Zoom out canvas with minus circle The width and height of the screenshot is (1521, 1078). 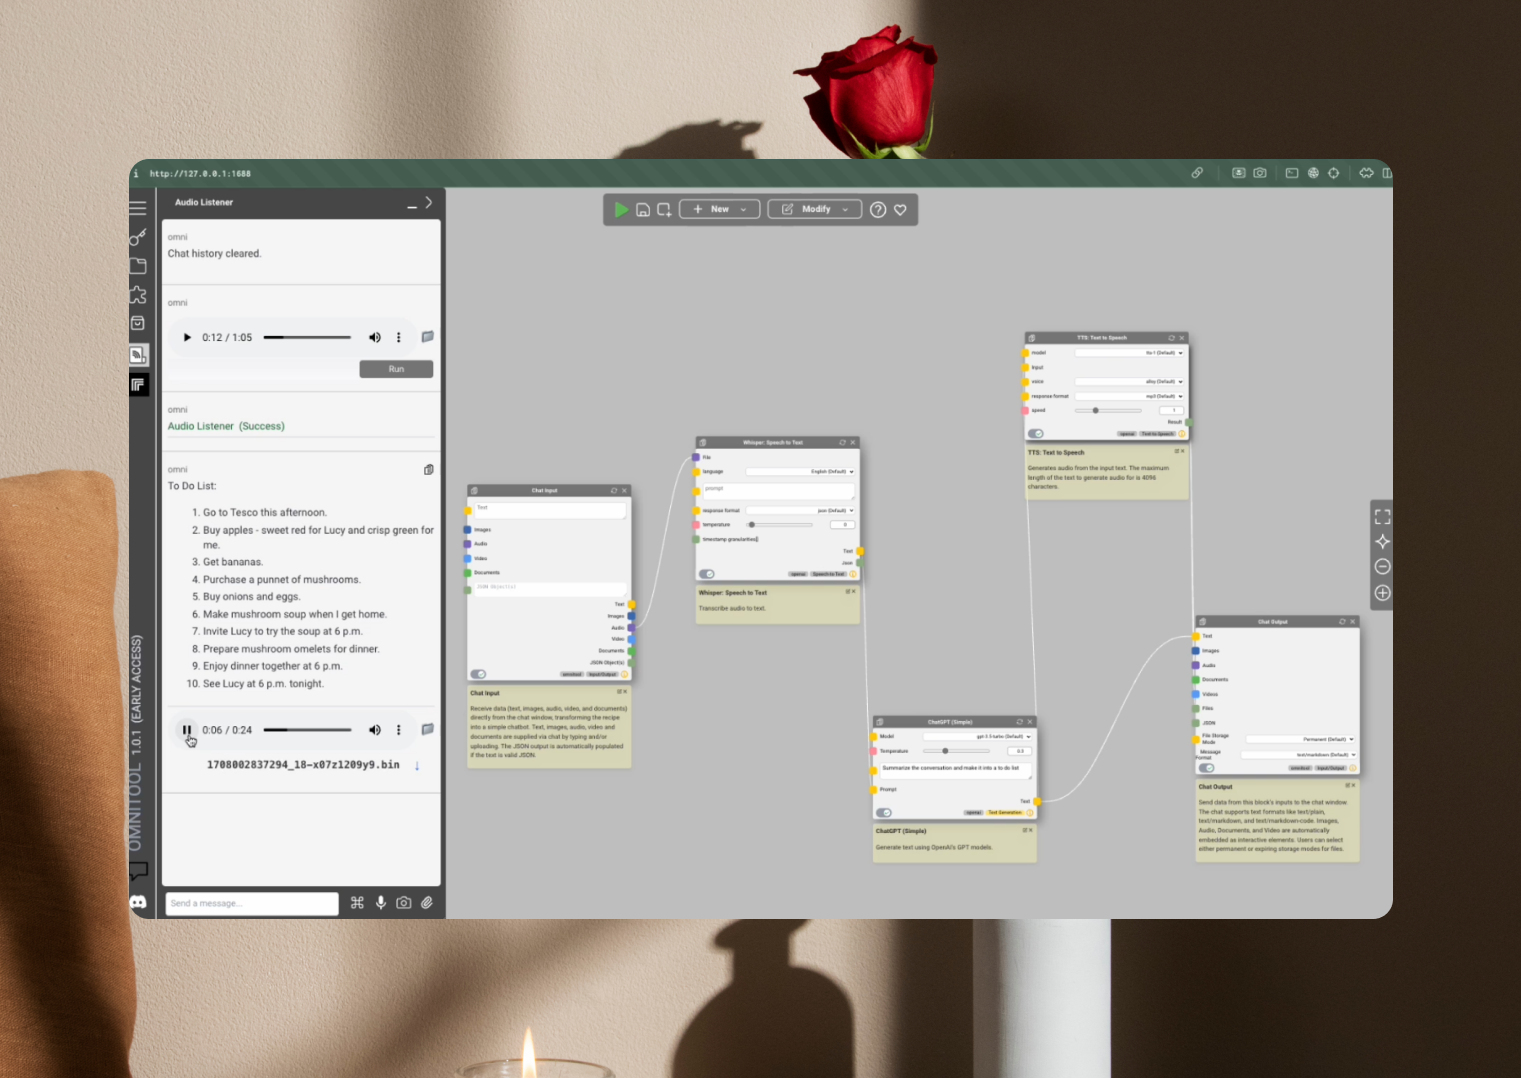pyautogui.click(x=1382, y=567)
